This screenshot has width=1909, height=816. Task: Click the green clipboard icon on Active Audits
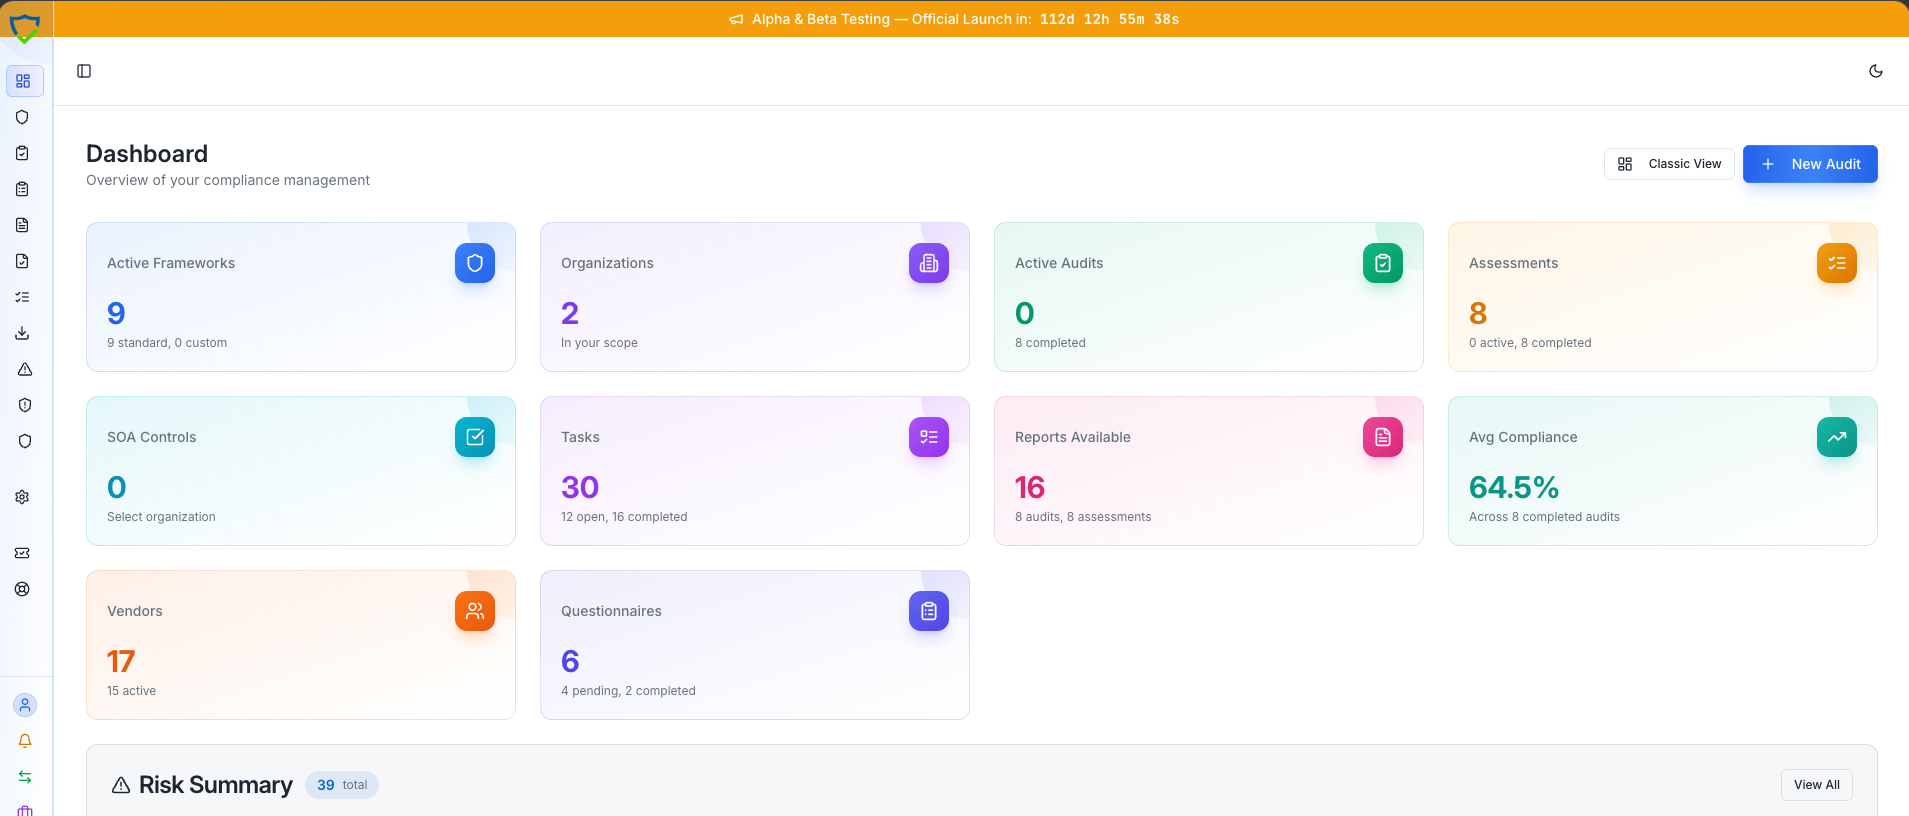click(1383, 263)
